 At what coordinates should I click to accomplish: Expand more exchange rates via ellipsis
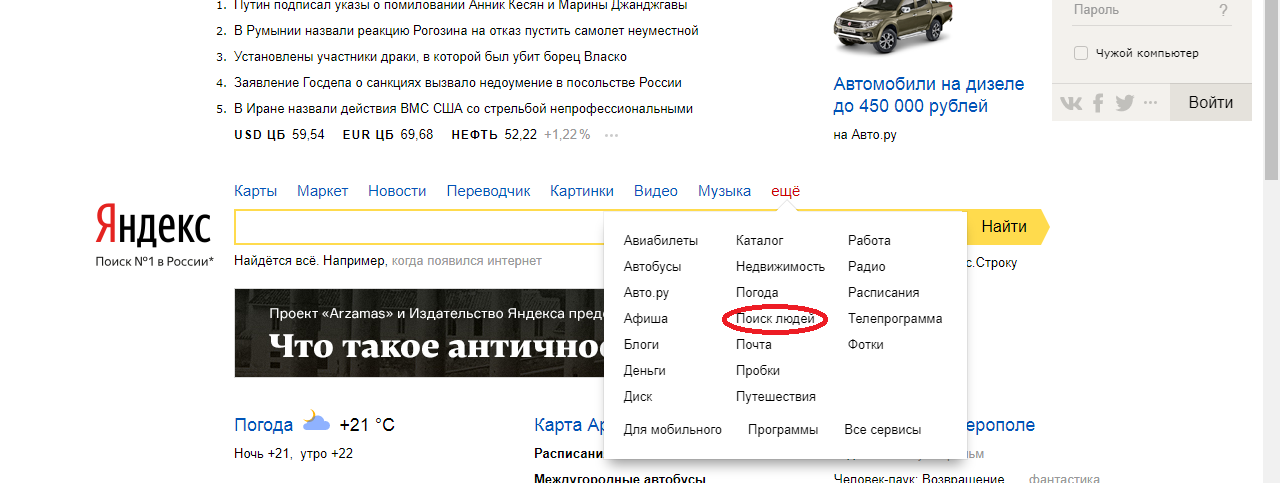pyautogui.click(x=612, y=135)
